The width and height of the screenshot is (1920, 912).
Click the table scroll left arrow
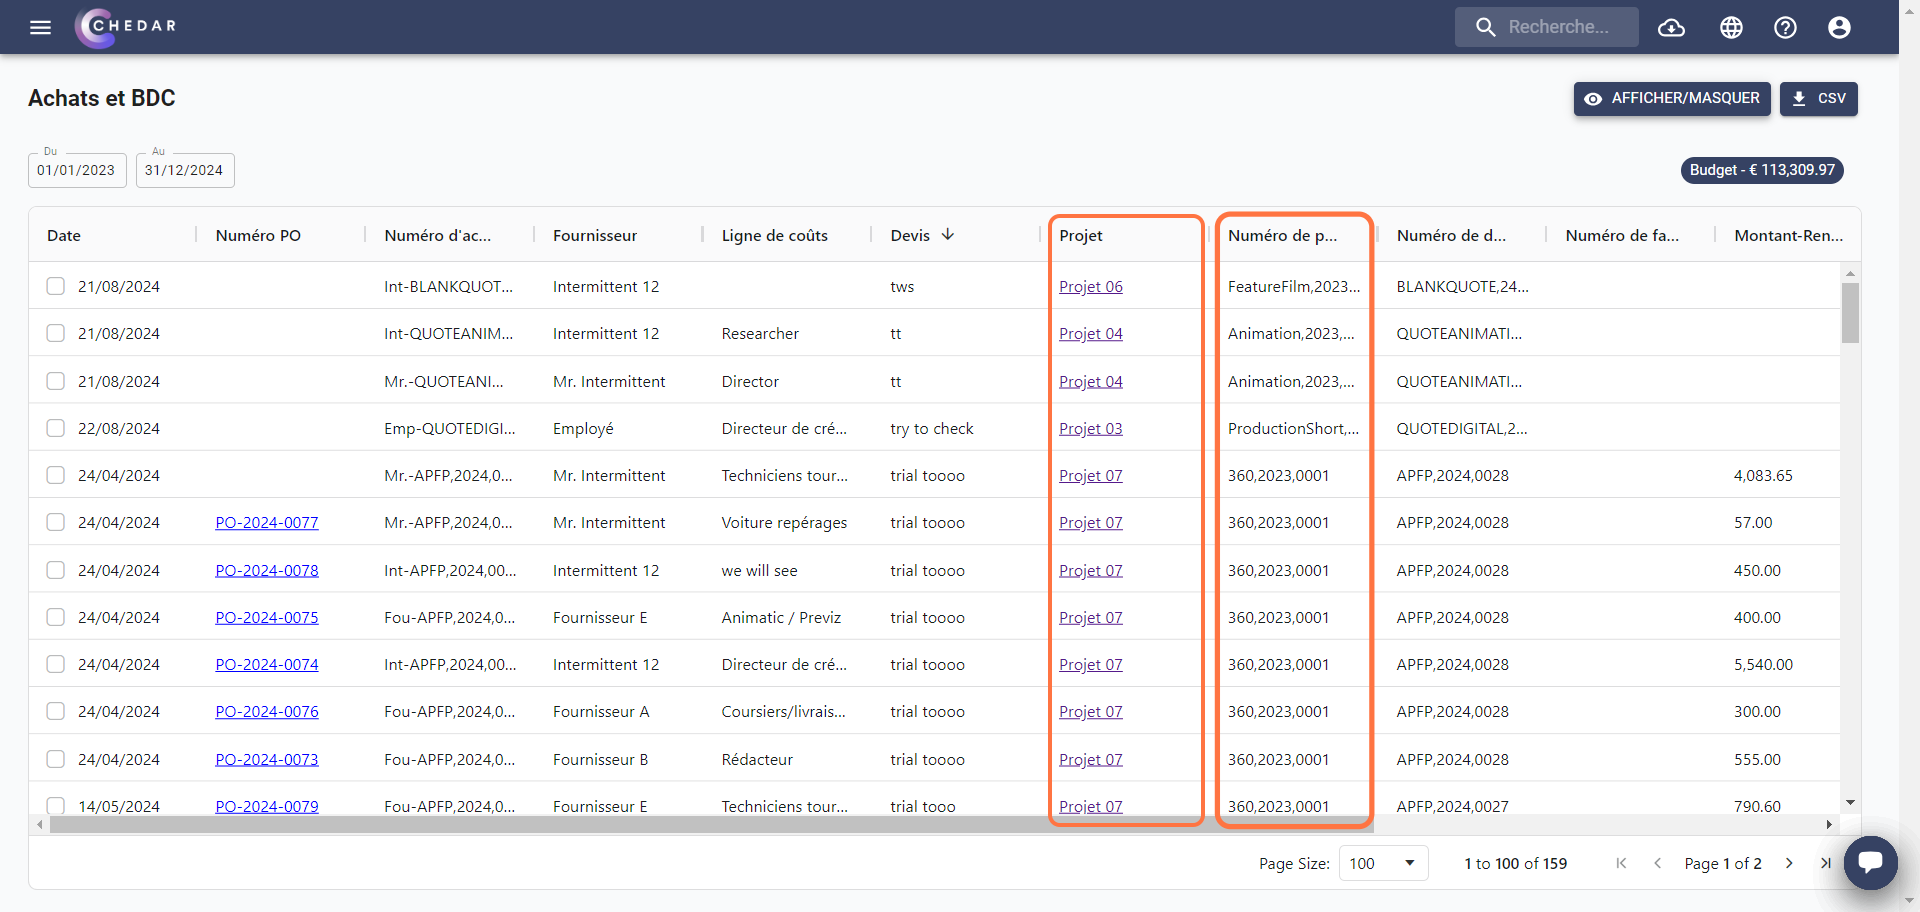pyautogui.click(x=39, y=825)
